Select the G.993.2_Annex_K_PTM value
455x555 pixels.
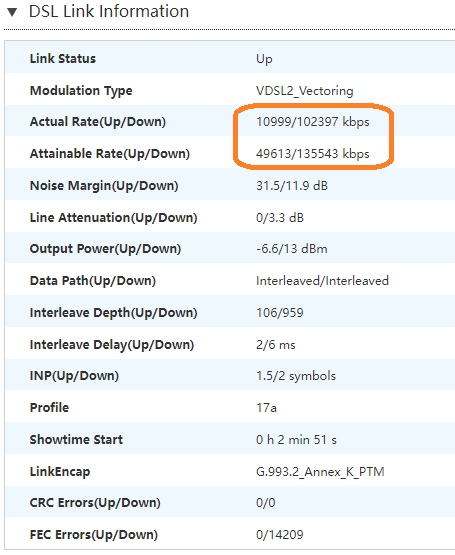click(x=320, y=472)
